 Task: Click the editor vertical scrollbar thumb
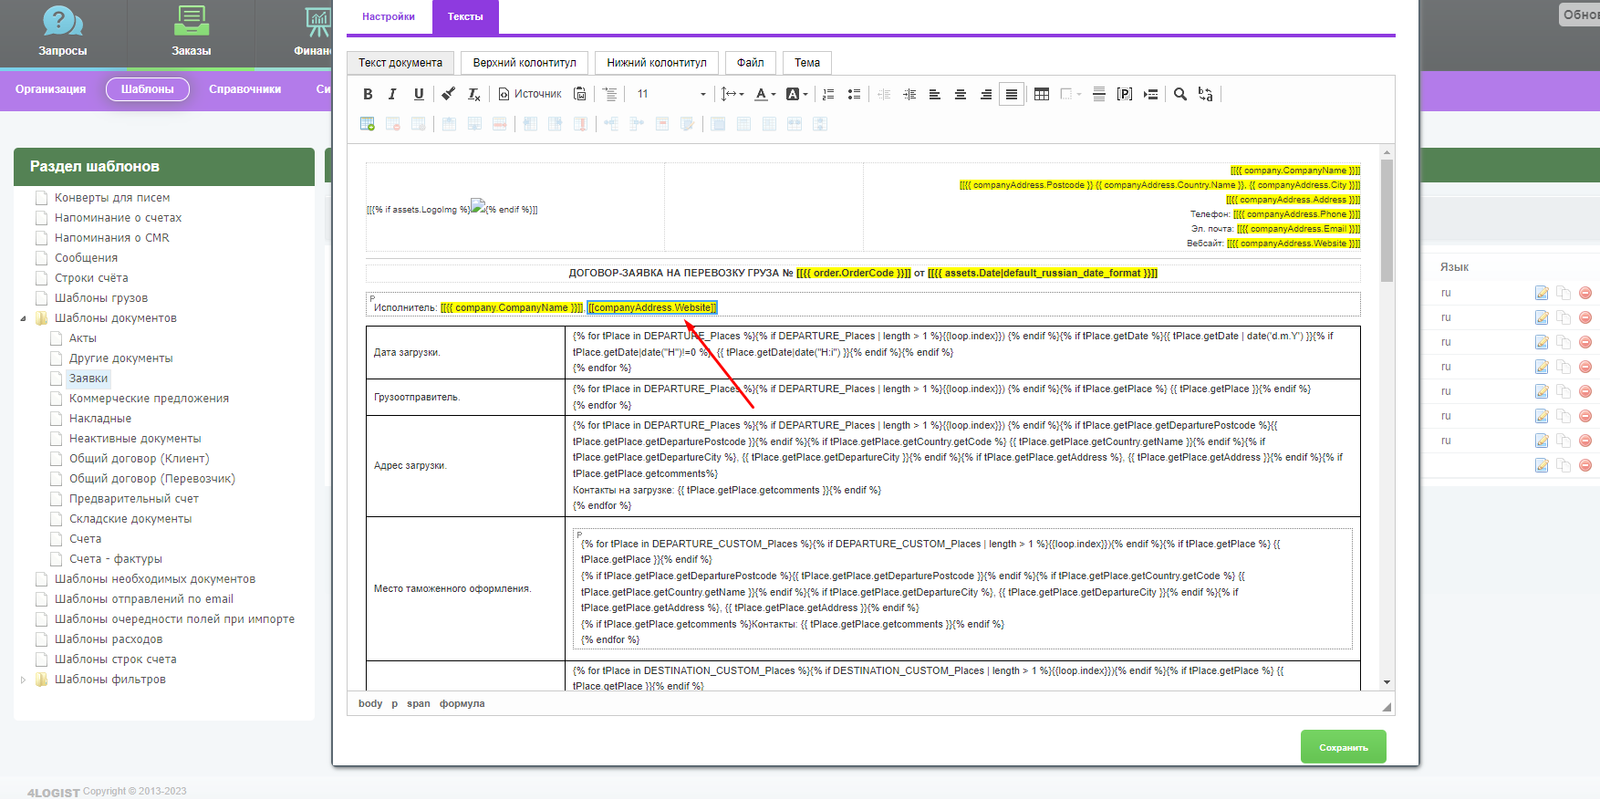[x=1386, y=220]
